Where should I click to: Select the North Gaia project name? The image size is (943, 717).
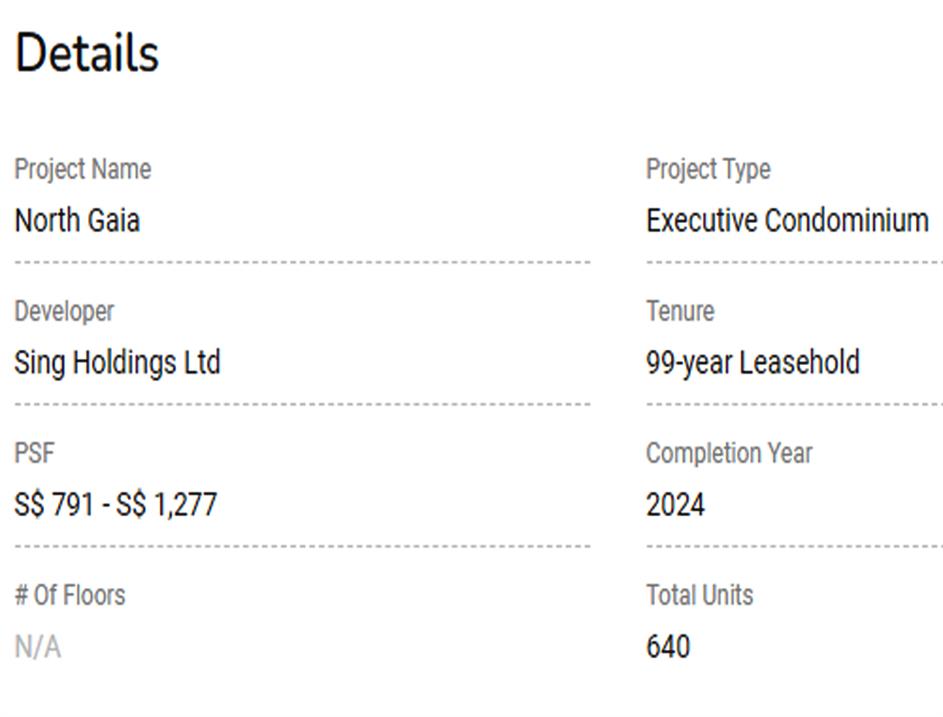pyautogui.click(x=77, y=220)
